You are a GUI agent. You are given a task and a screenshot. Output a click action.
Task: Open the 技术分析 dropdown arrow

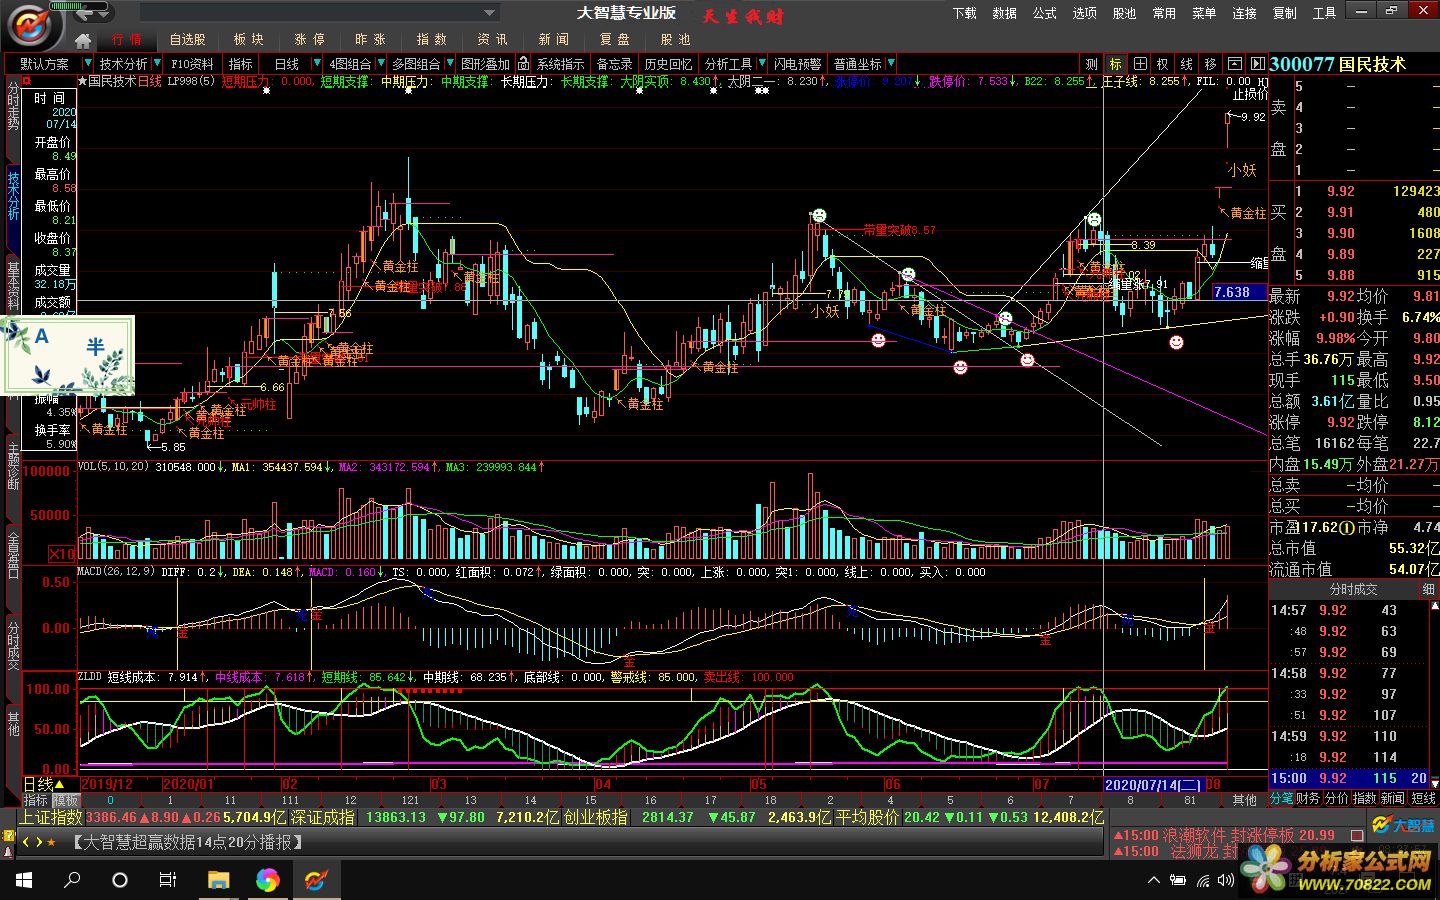pos(156,63)
